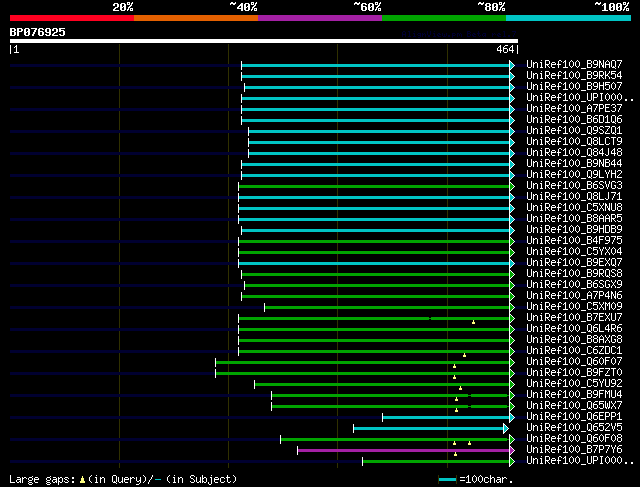The width and height of the screenshot is (640, 487).
Task: Select the UniRef100_Q6L4R6 label
Action: pos(574,329)
